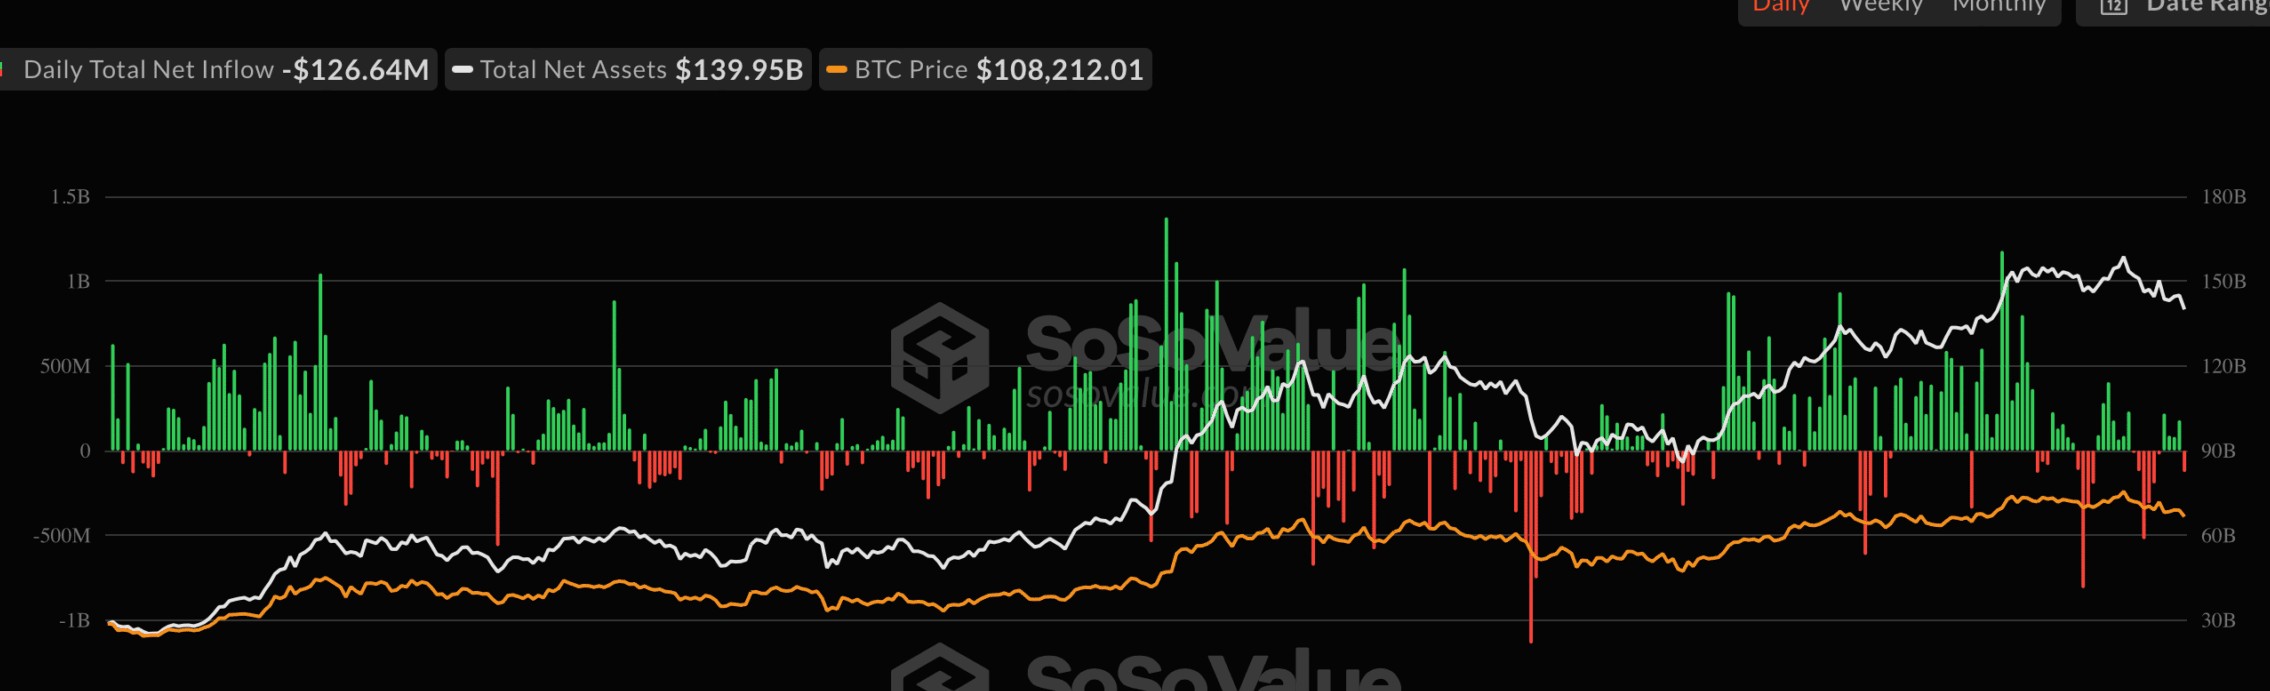Click the $108,212.01 BTC price value
2270x691 pixels.
pyautogui.click(x=1060, y=70)
